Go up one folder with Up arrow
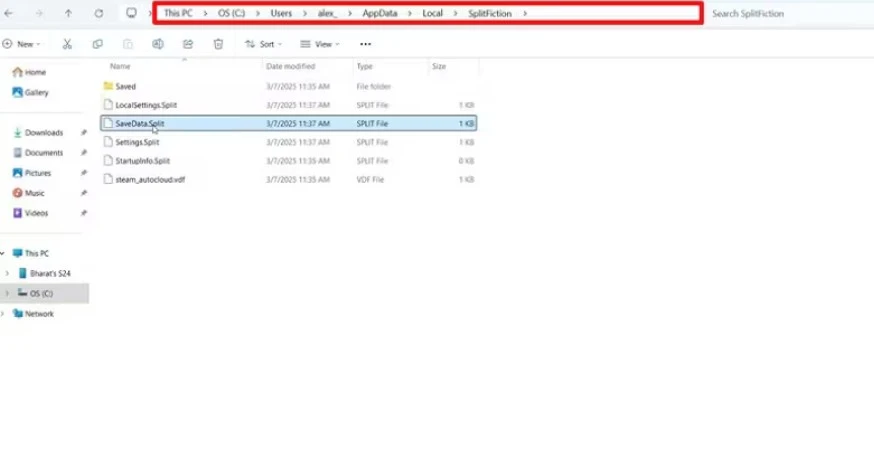The image size is (874, 468). [68, 14]
